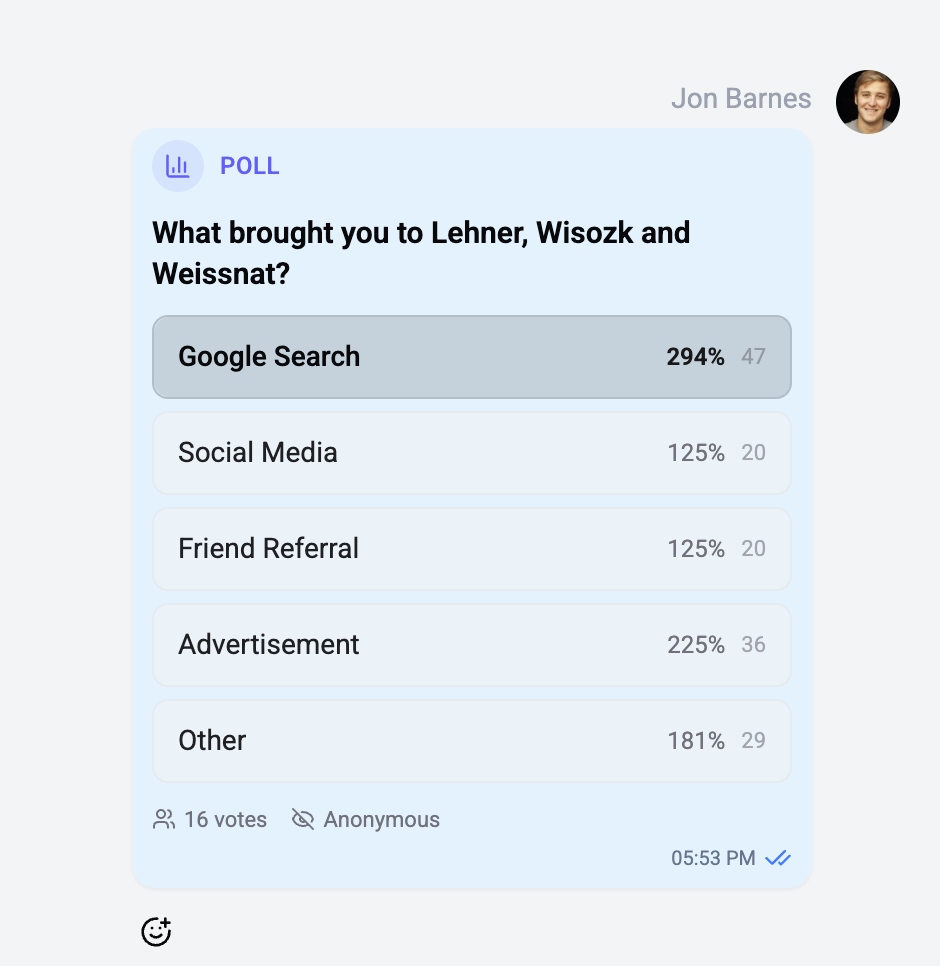Expand the poll question details
The width and height of the screenshot is (940, 966).
pos(420,252)
